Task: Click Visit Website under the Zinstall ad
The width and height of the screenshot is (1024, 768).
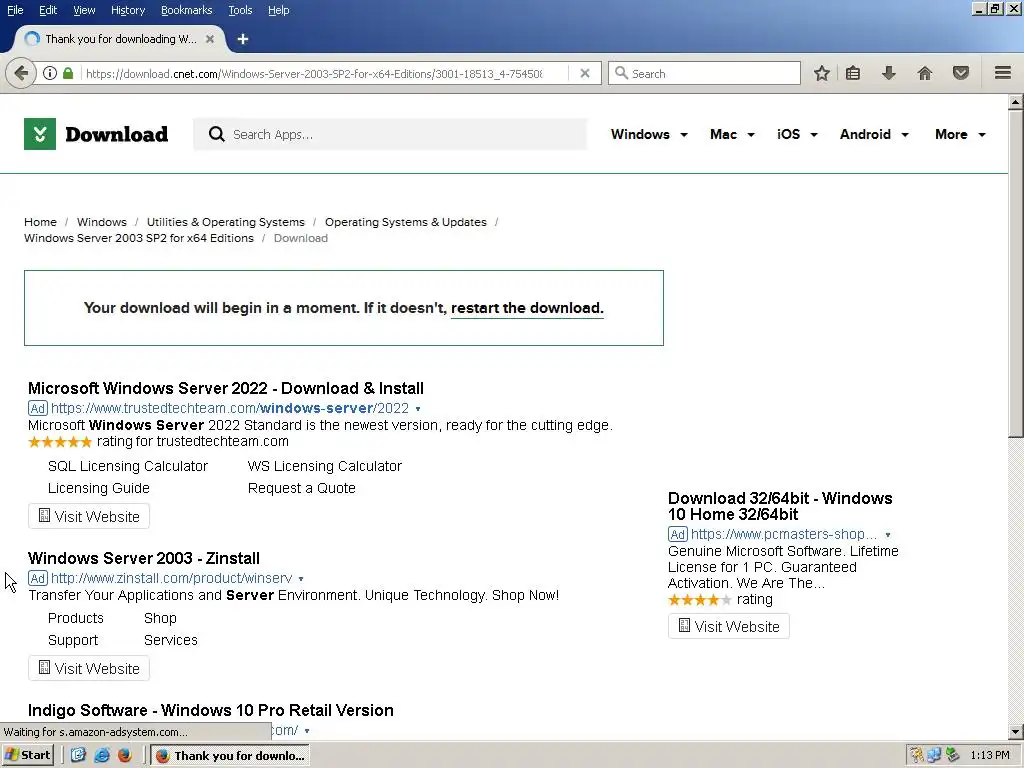Action: 89,669
